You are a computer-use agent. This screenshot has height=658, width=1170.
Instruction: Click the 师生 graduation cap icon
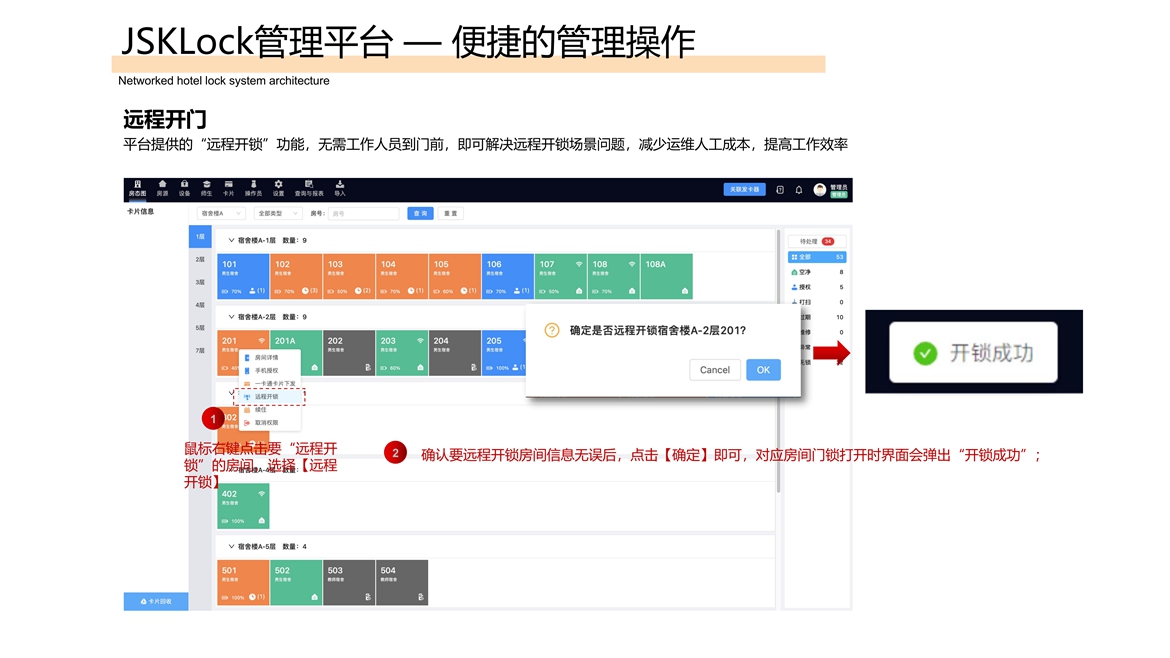tap(207, 185)
